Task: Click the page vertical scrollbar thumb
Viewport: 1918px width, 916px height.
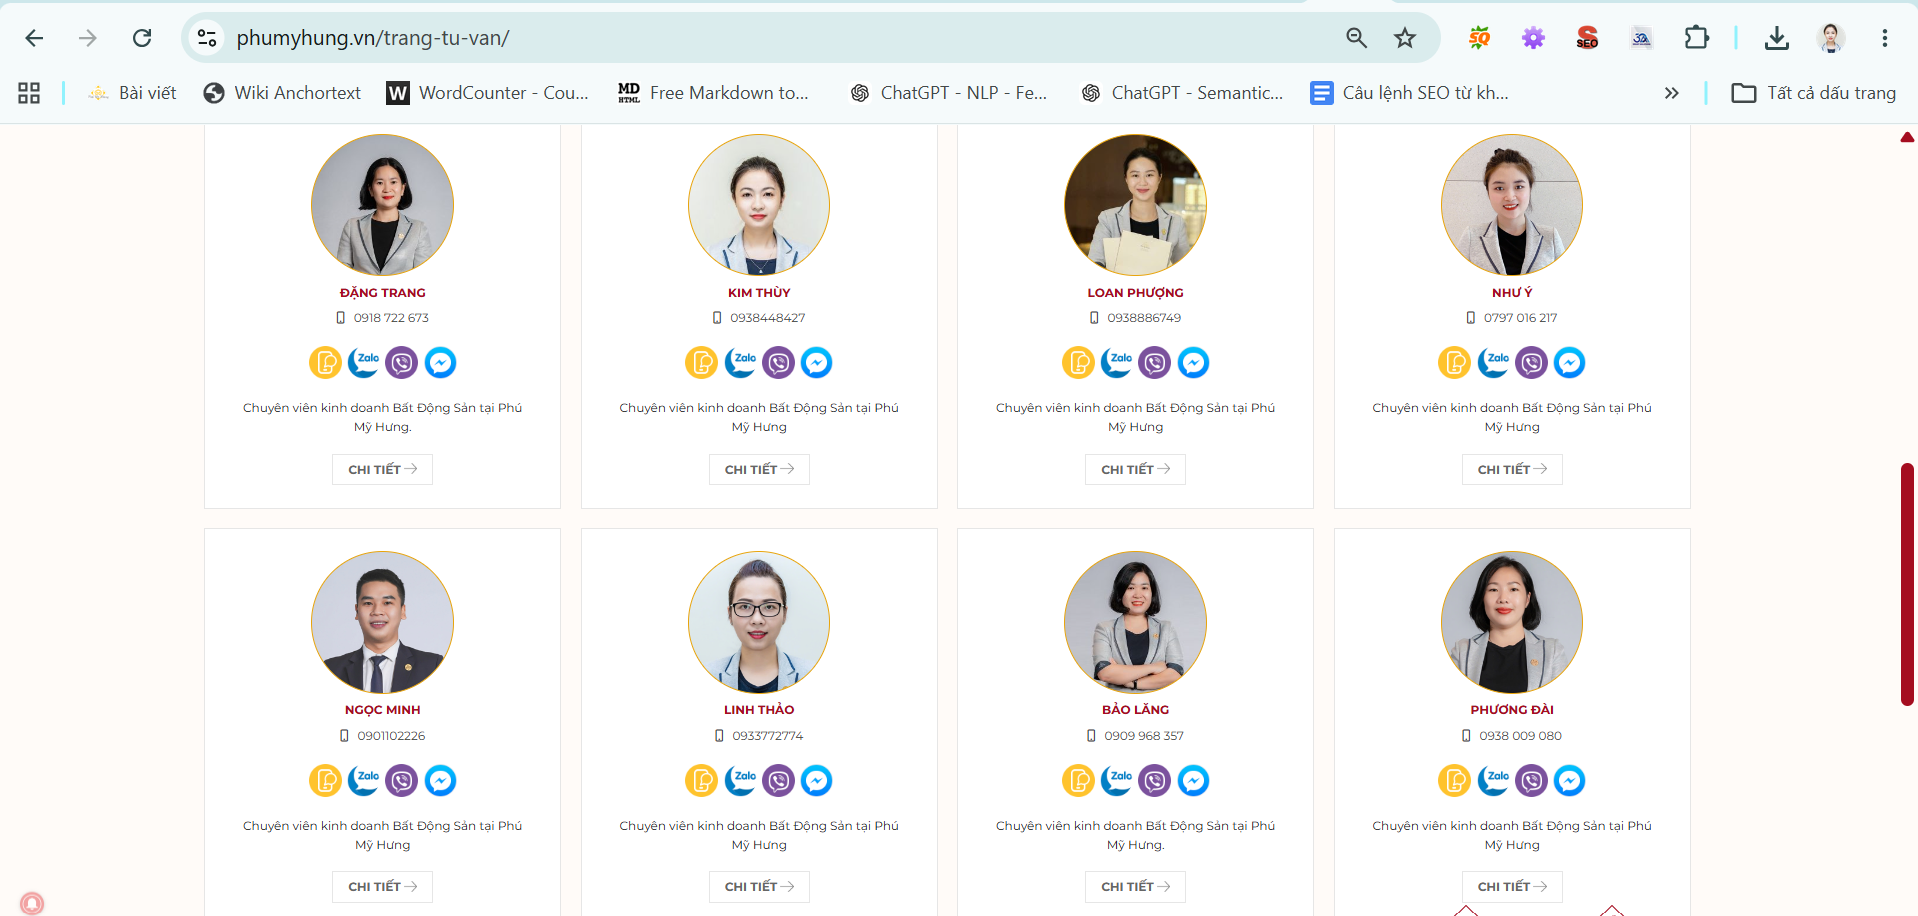Action: (x=1907, y=585)
